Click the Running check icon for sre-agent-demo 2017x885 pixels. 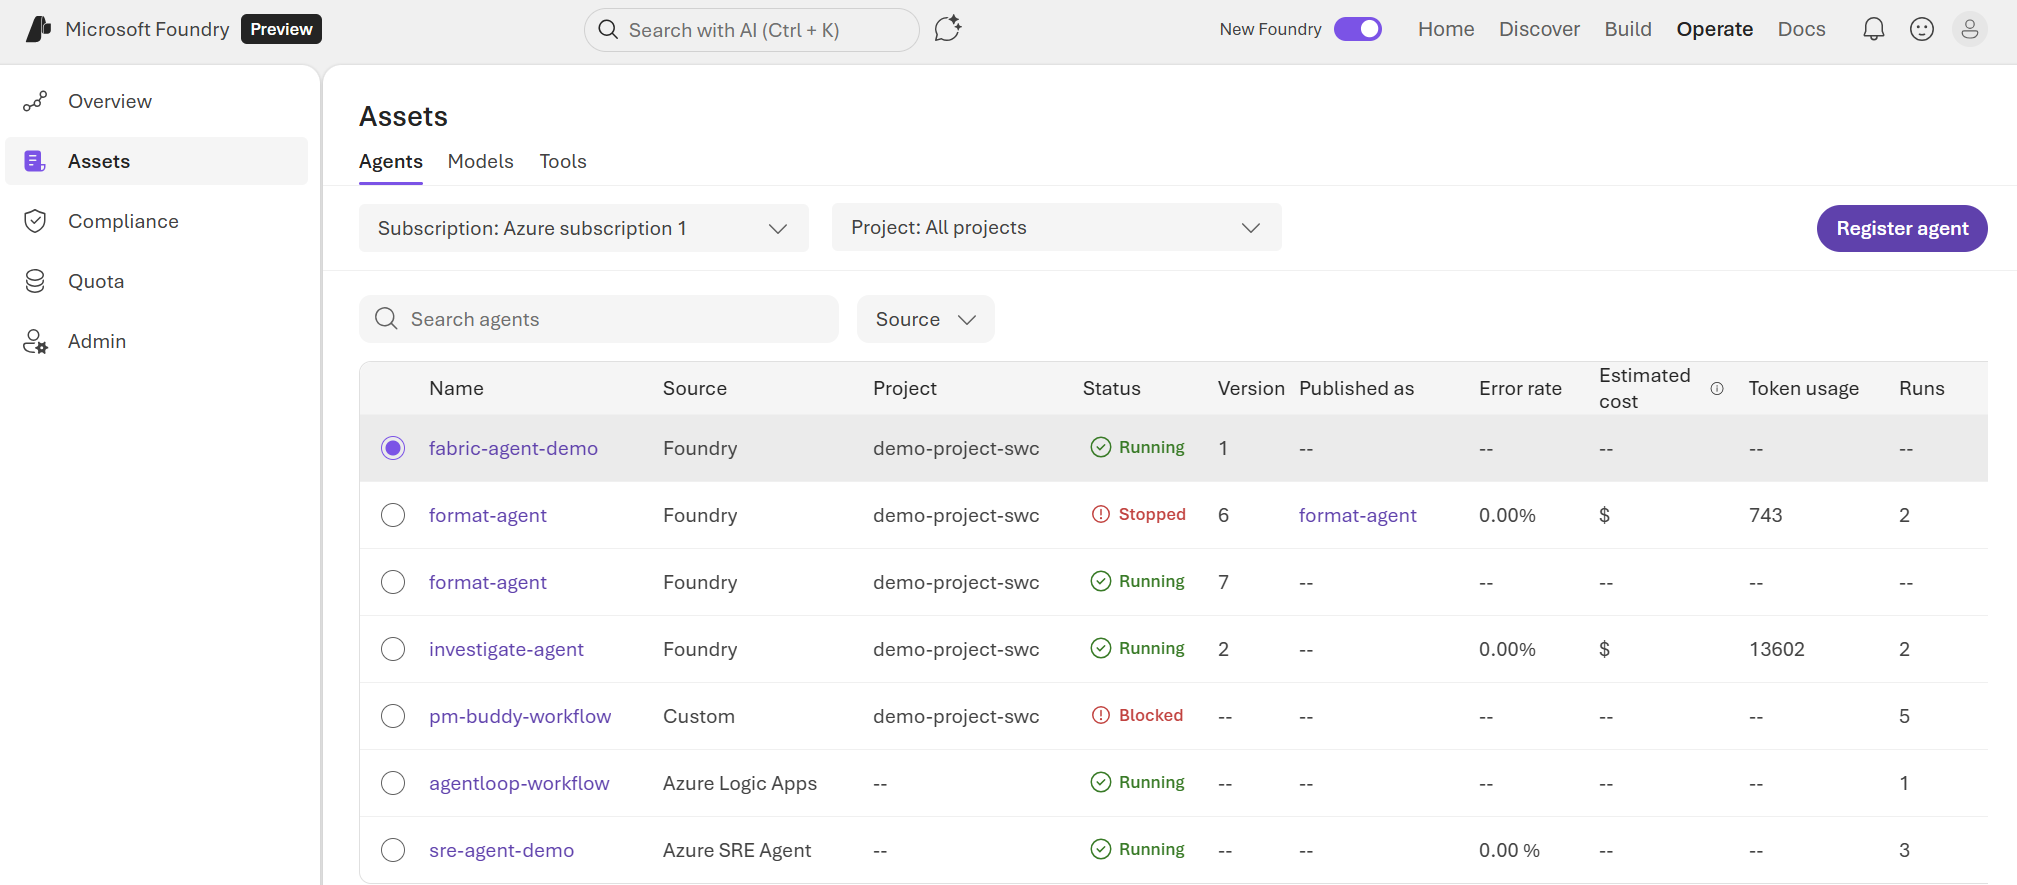(x=1101, y=849)
